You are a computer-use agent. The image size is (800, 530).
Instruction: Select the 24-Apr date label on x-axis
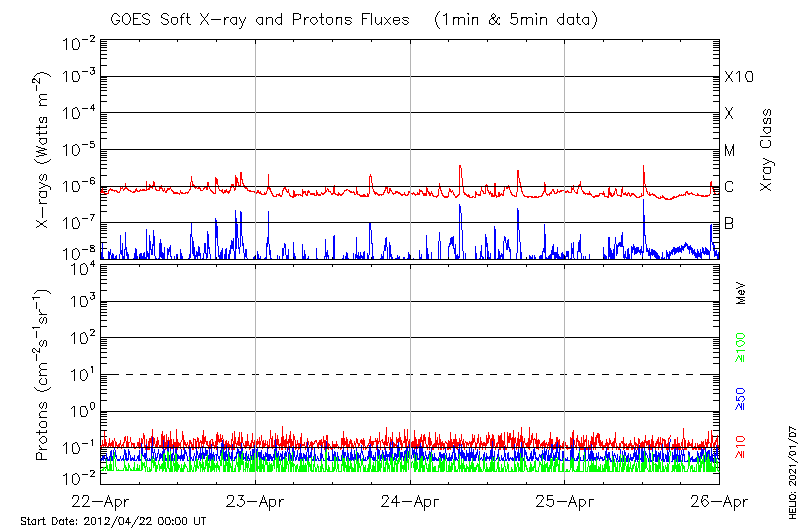click(x=410, y=501)
